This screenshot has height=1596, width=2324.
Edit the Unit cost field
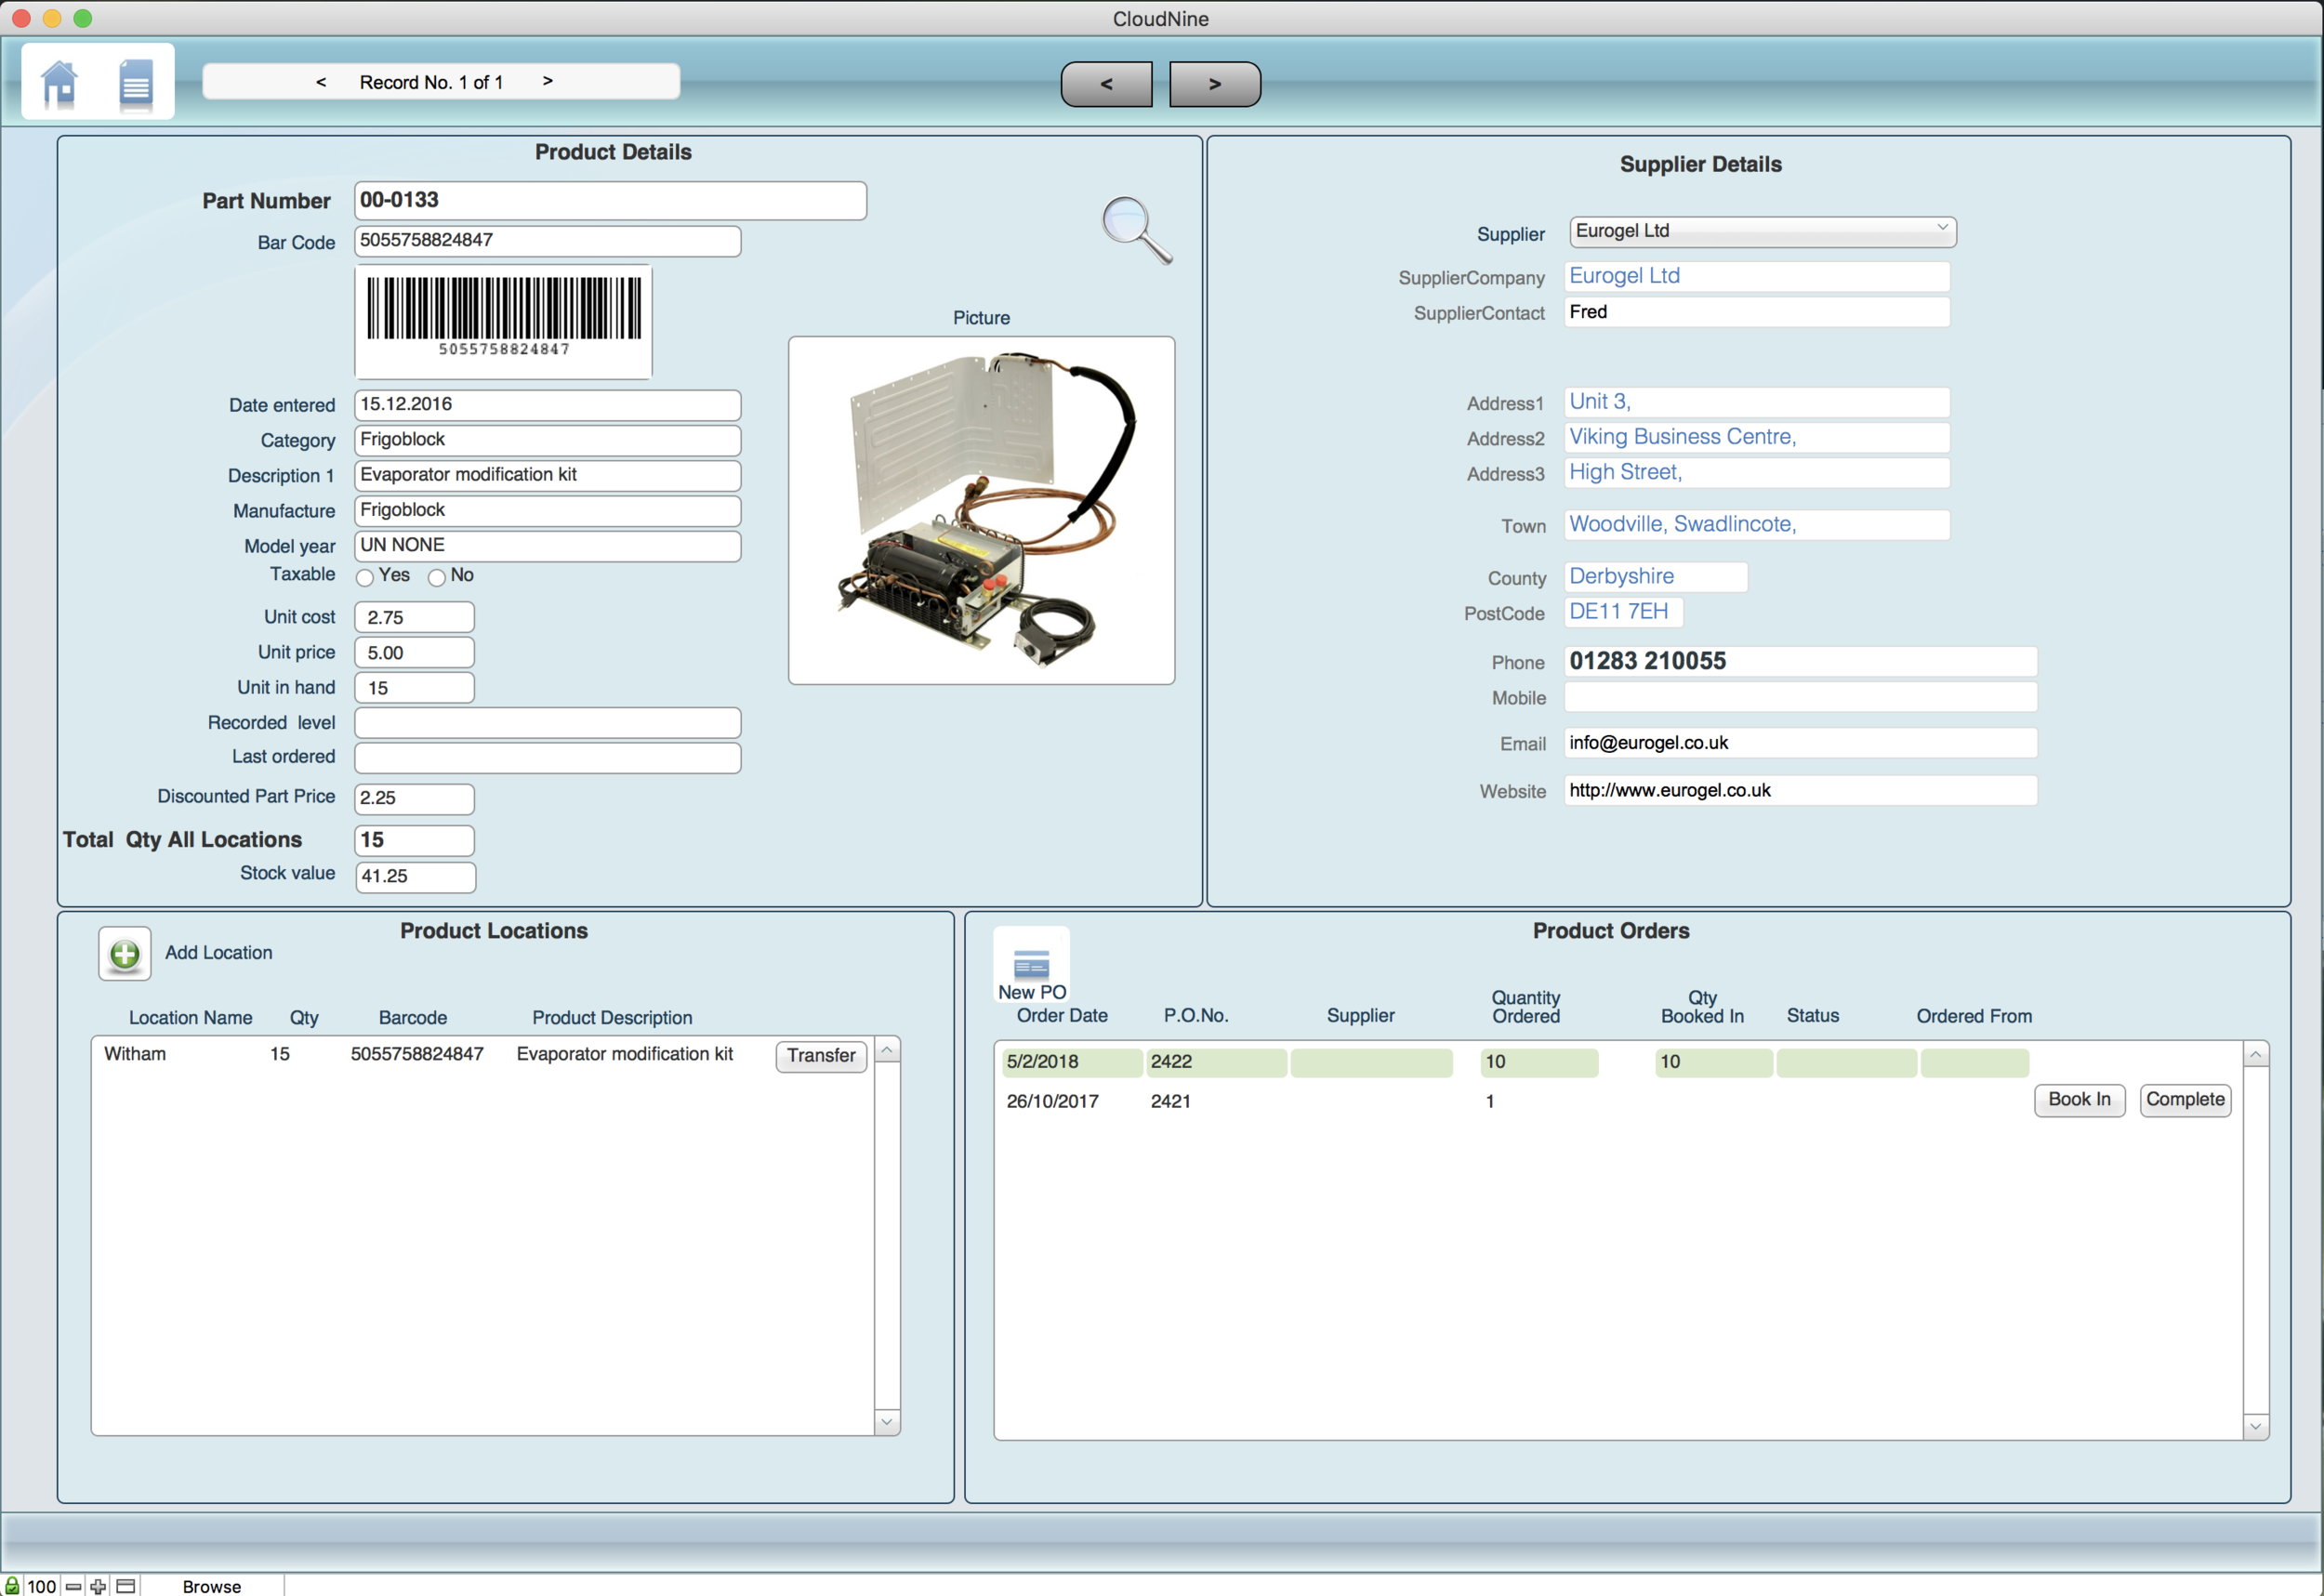pos(415,617)
